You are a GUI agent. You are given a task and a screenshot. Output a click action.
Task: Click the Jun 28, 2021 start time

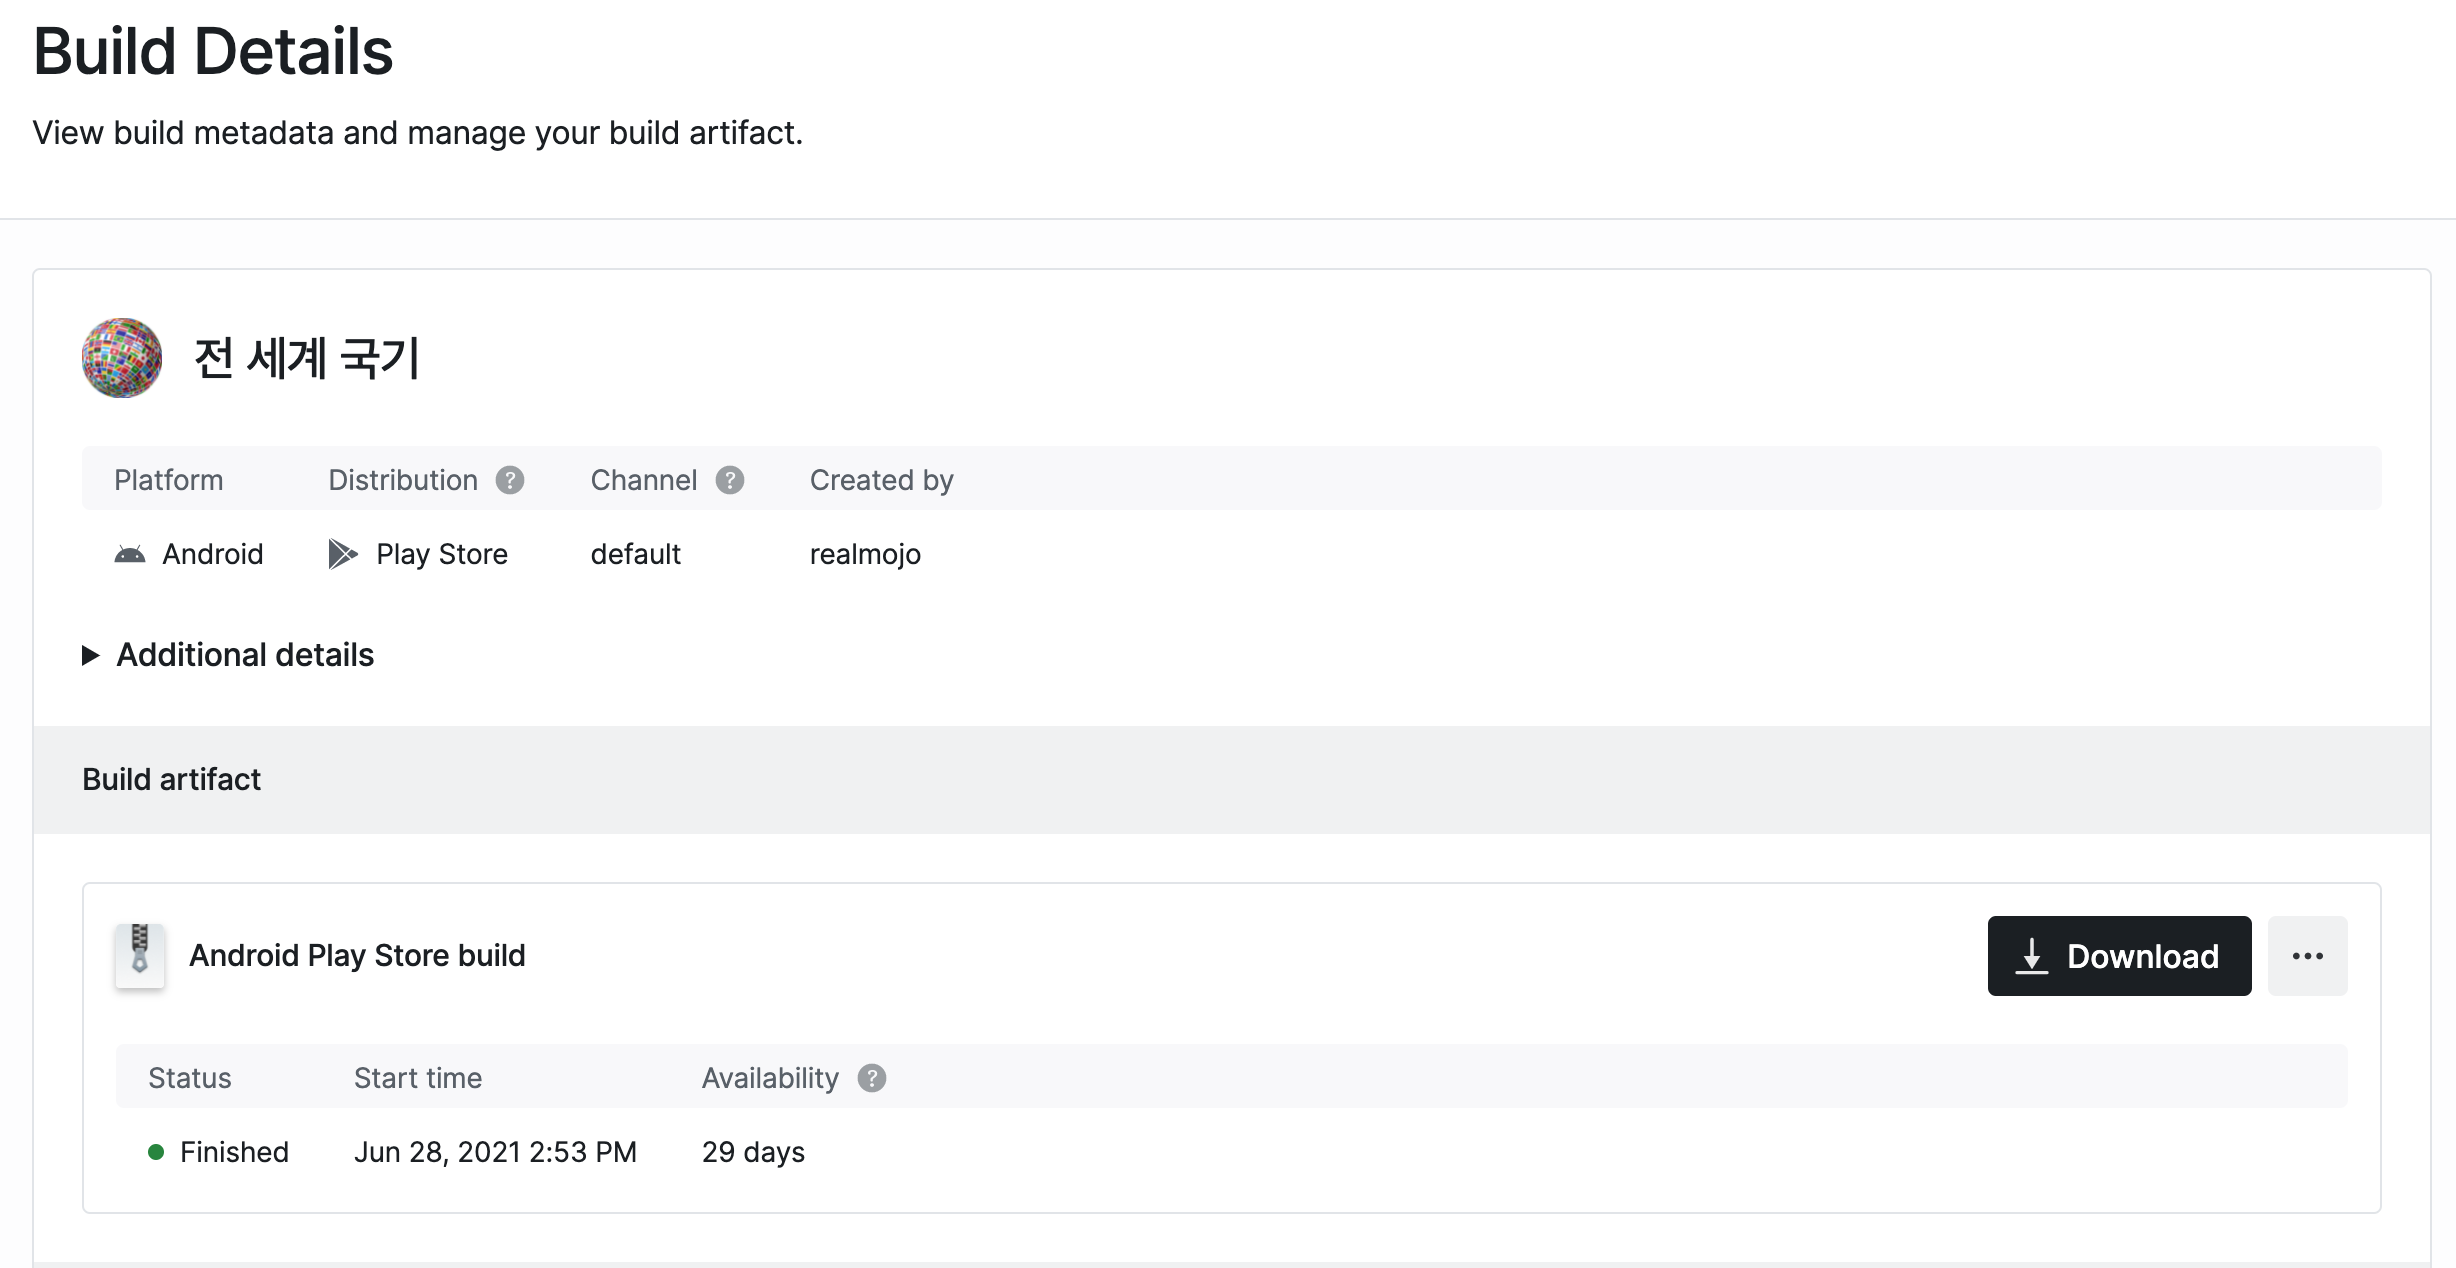point(495,1152)
